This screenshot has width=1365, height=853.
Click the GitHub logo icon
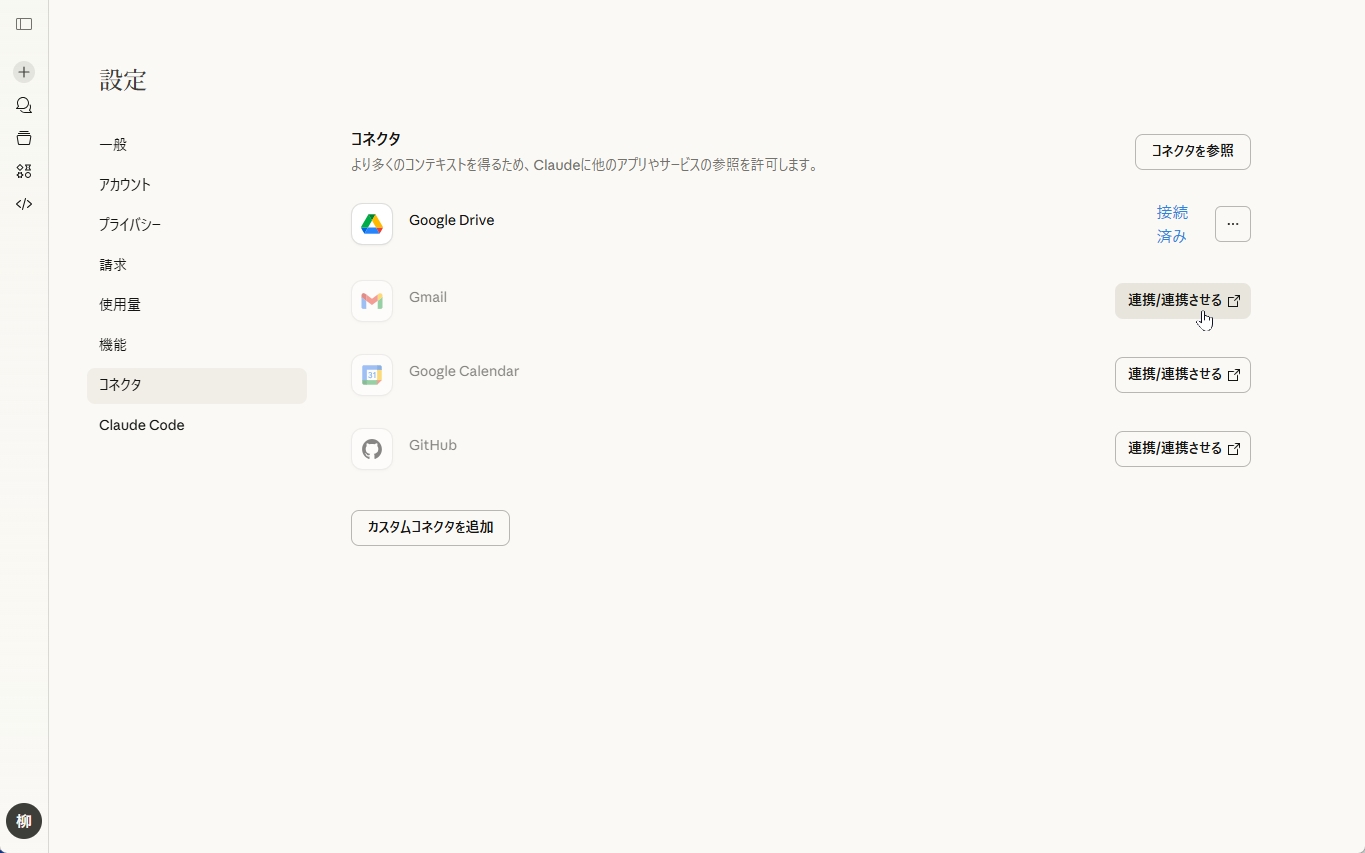click(x=371, y=449)
